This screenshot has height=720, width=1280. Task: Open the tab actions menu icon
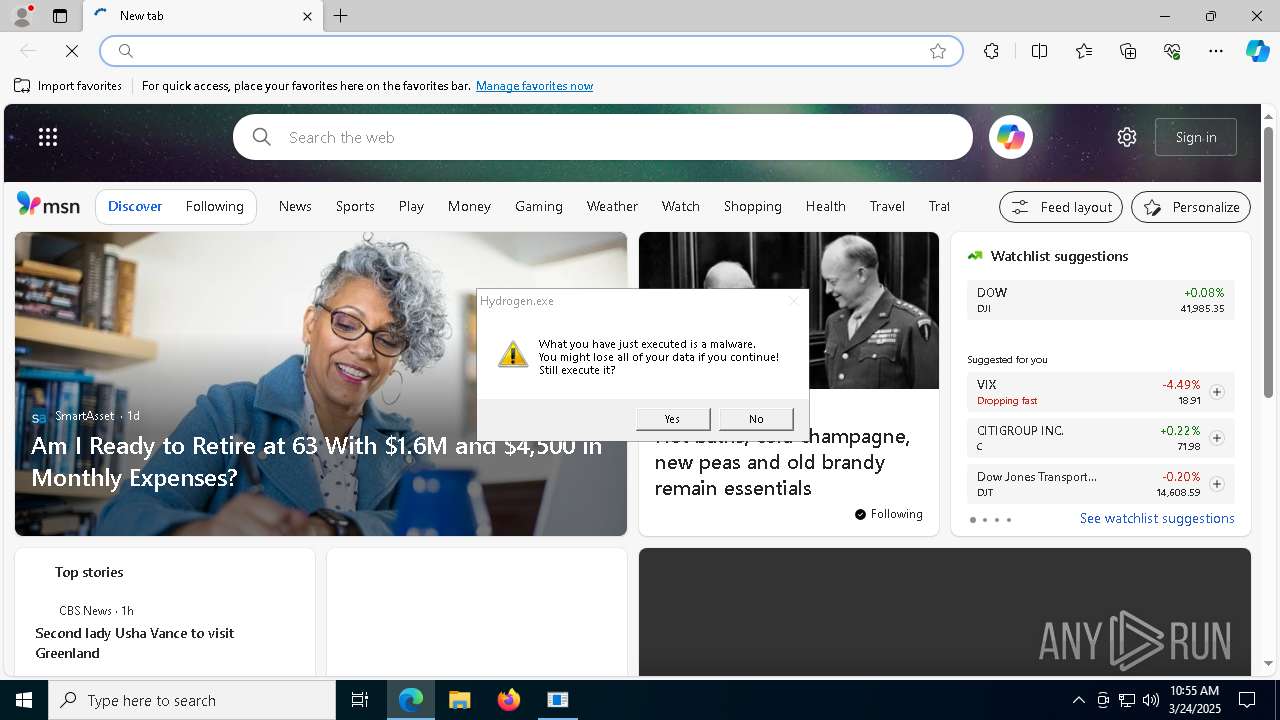60,16
